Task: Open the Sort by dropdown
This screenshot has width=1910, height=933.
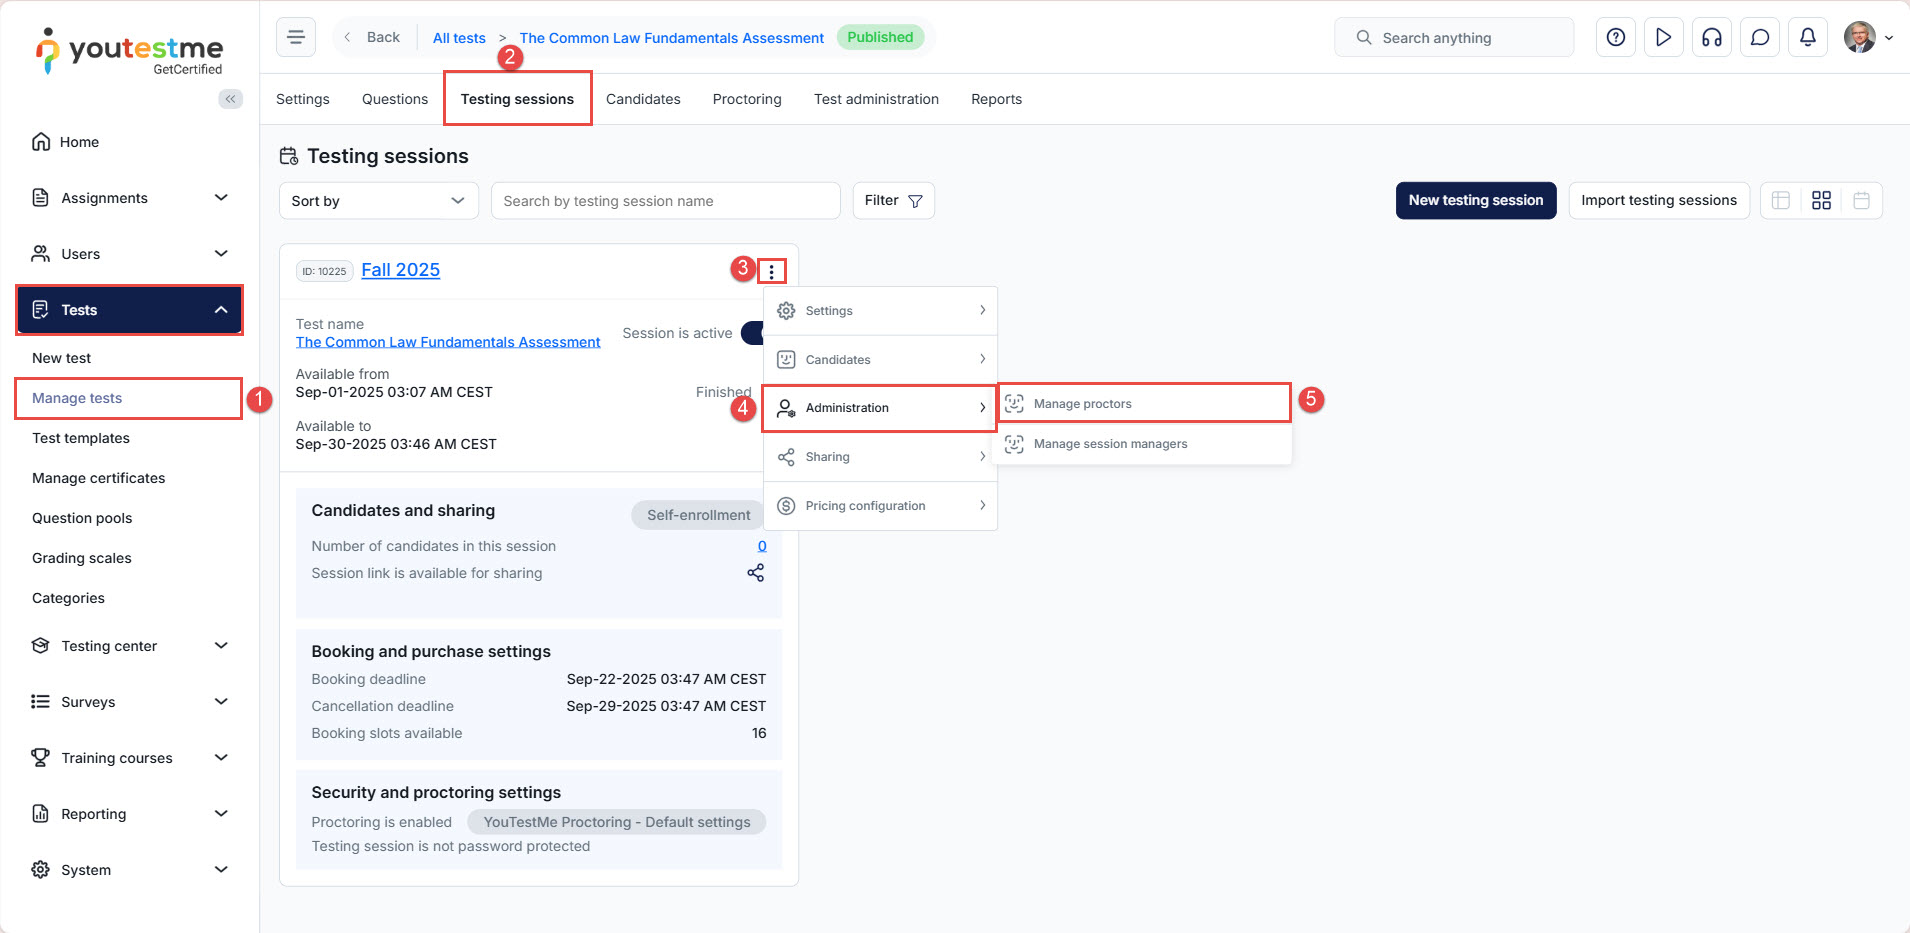Action: point(378,201)
